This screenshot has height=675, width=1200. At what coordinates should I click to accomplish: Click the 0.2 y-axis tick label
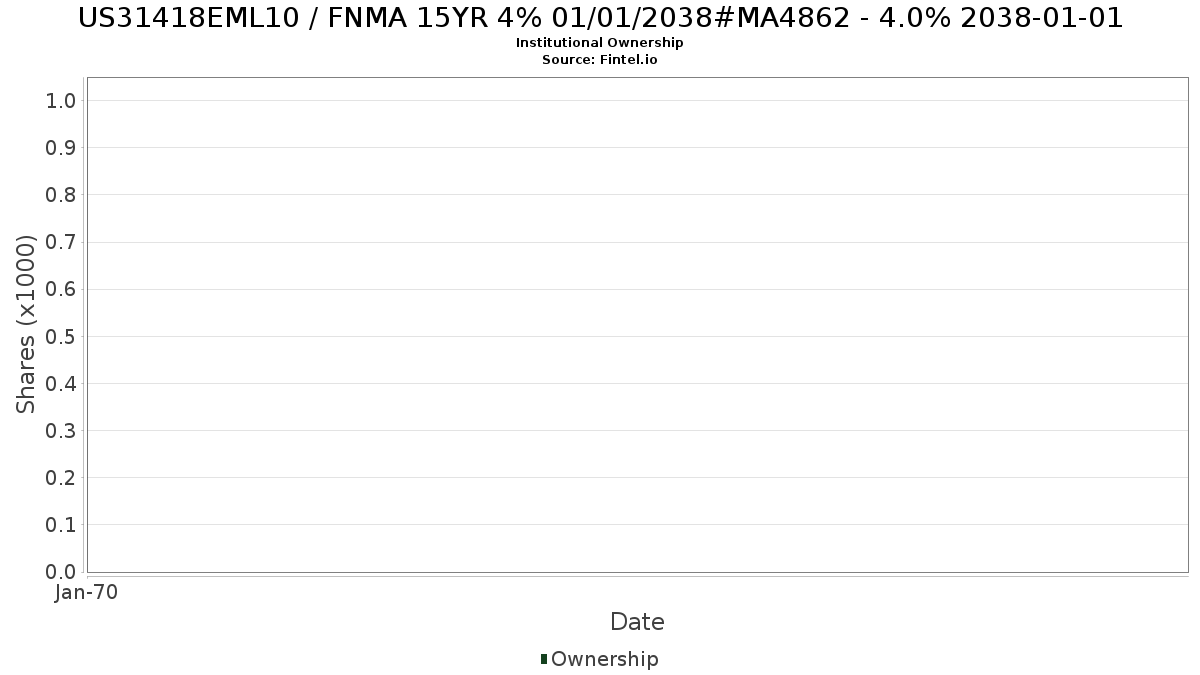(x=61, y=477)
